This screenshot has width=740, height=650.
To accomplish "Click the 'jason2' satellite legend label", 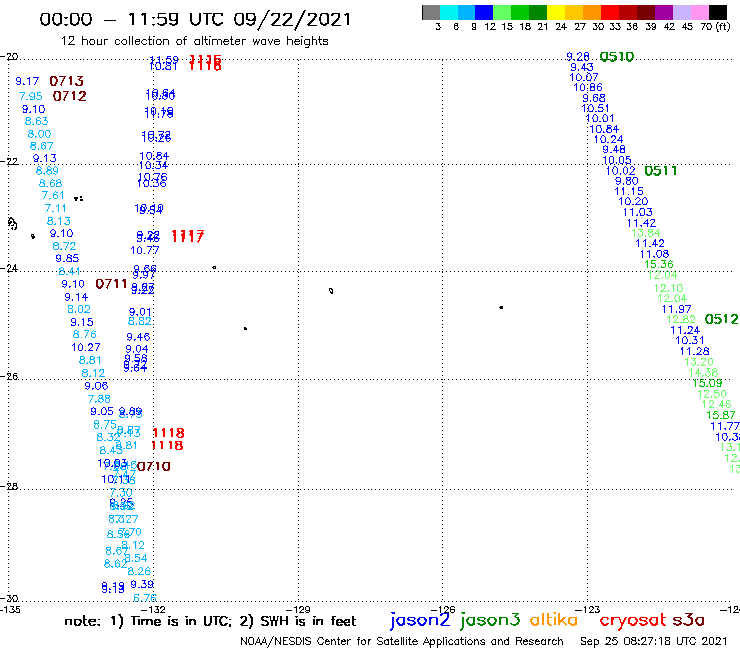I will pyautogui.click(x=420, y=620).
